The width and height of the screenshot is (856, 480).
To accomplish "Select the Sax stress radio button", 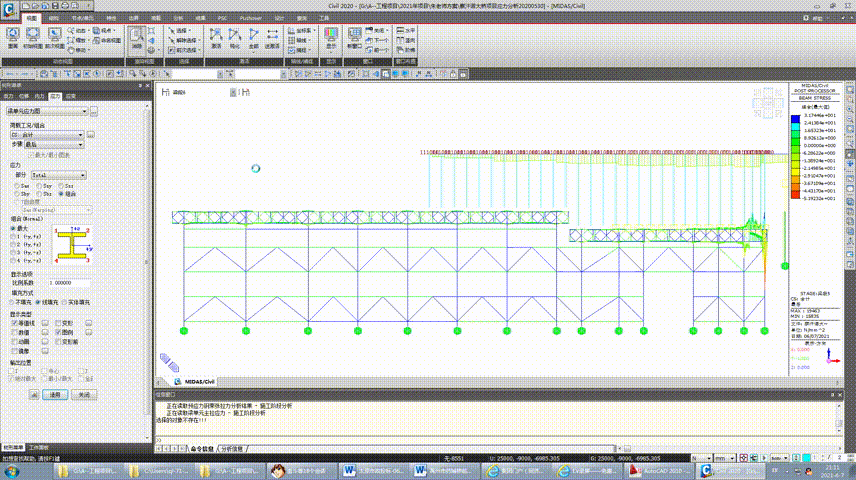I will (x=17, y=186).
